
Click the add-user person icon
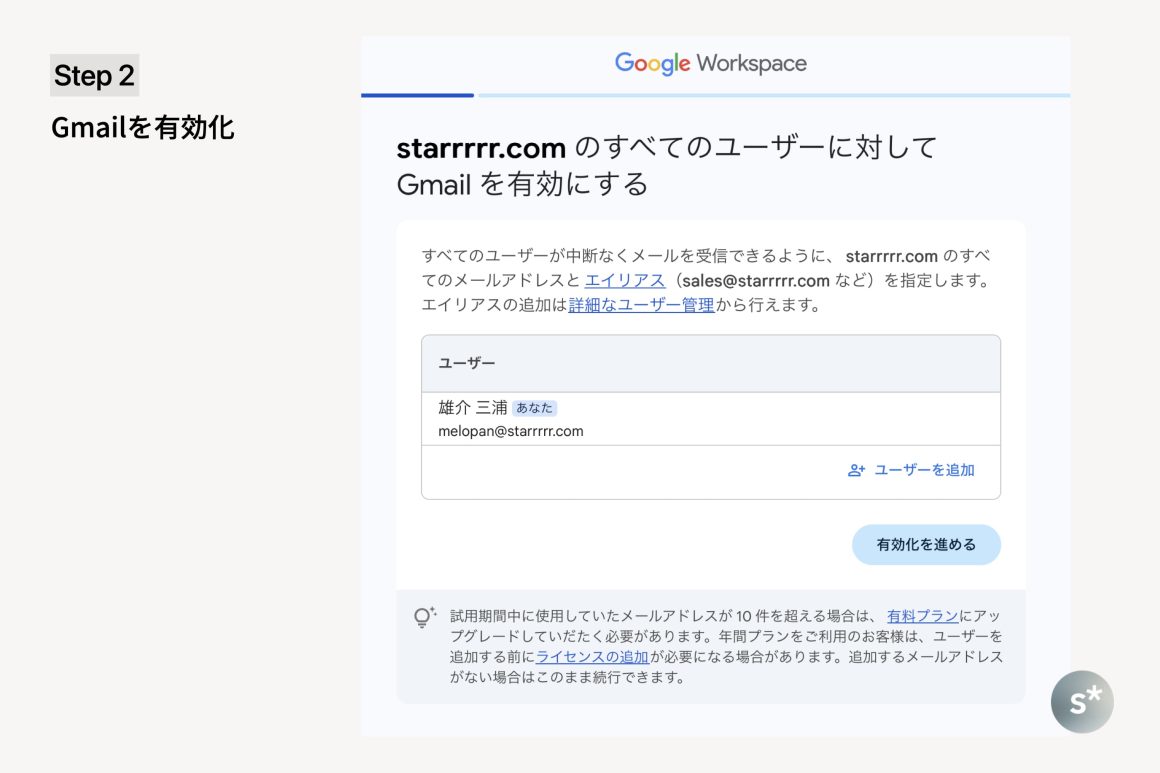(x=856, y=470)
